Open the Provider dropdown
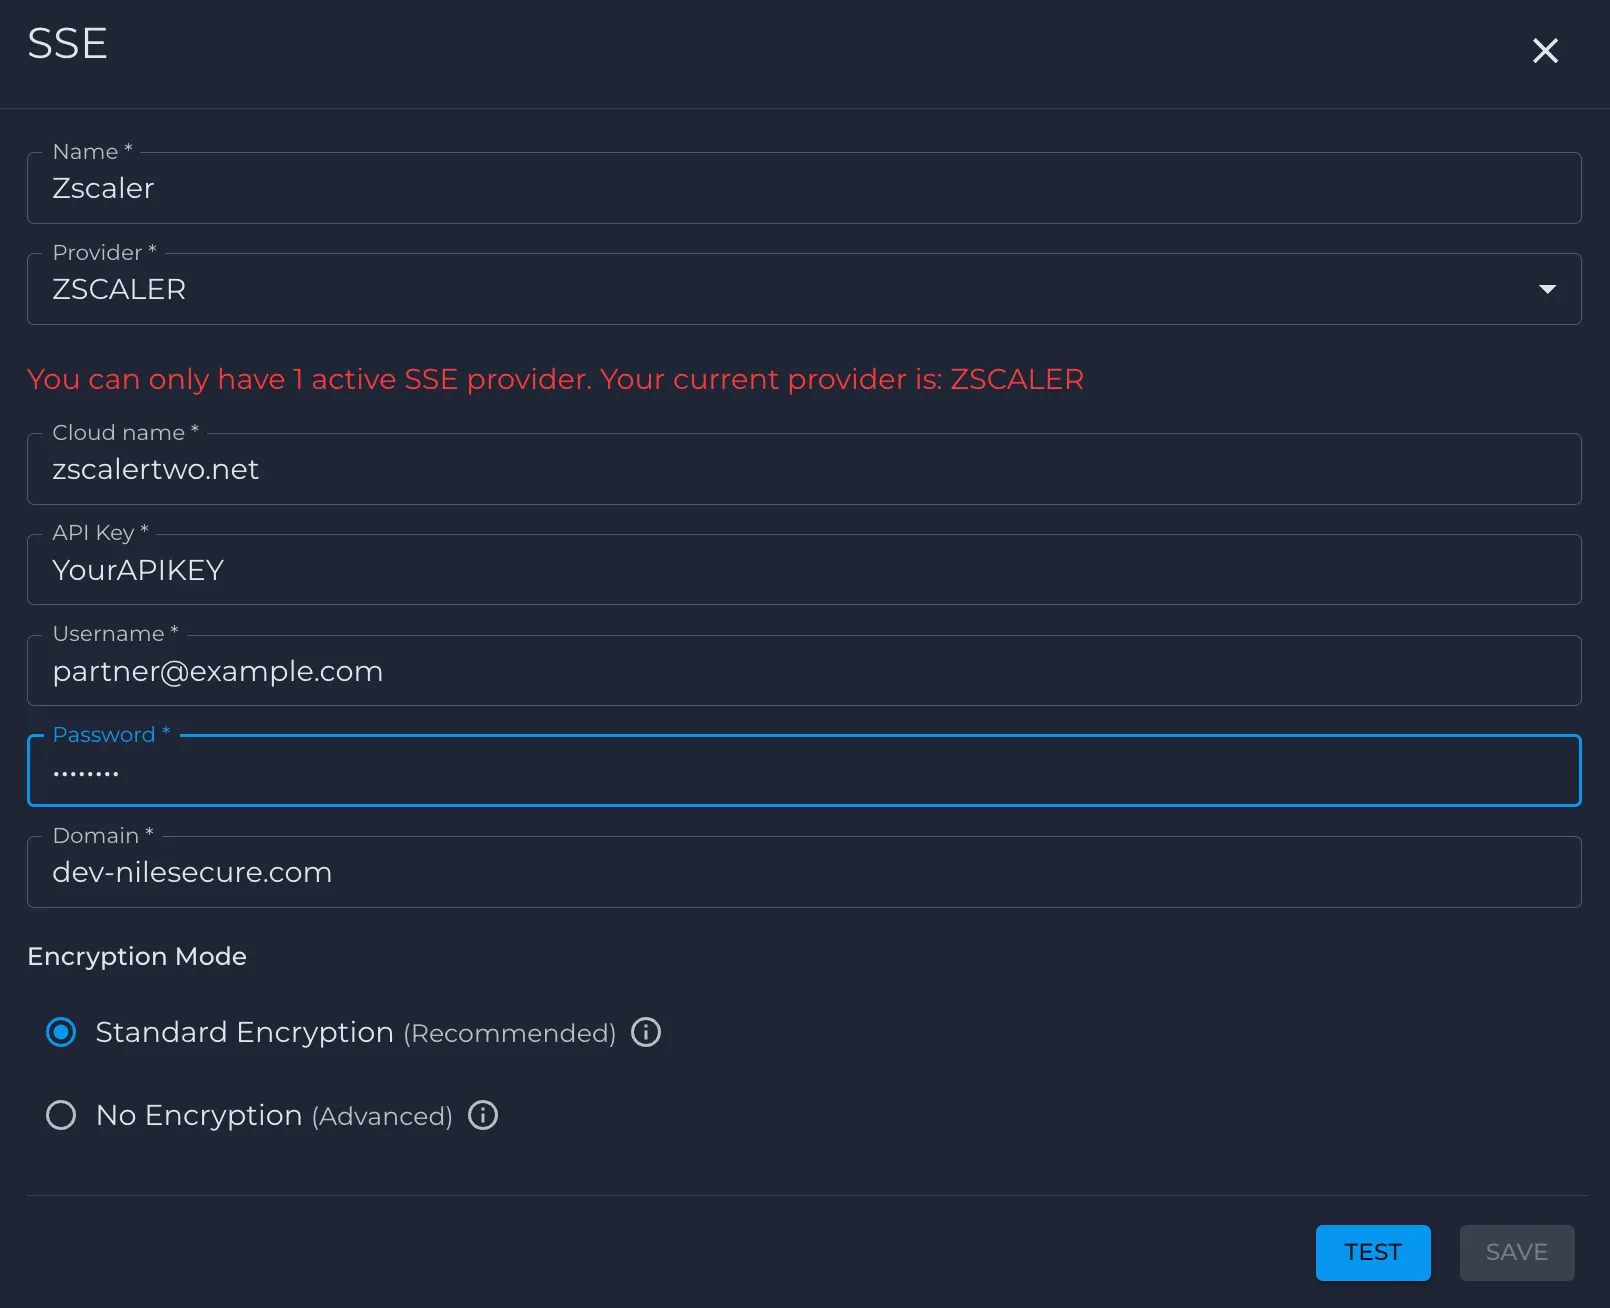1610x1308 pixels. pos(804,289)
